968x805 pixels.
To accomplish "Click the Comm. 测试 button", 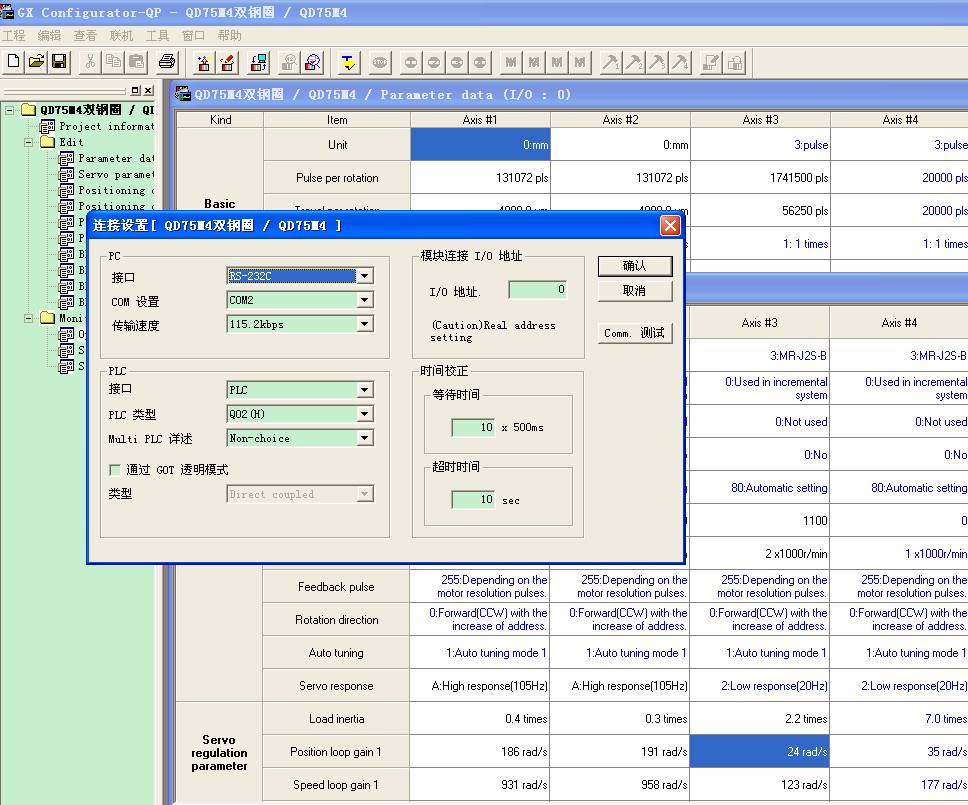I will 634,333.
